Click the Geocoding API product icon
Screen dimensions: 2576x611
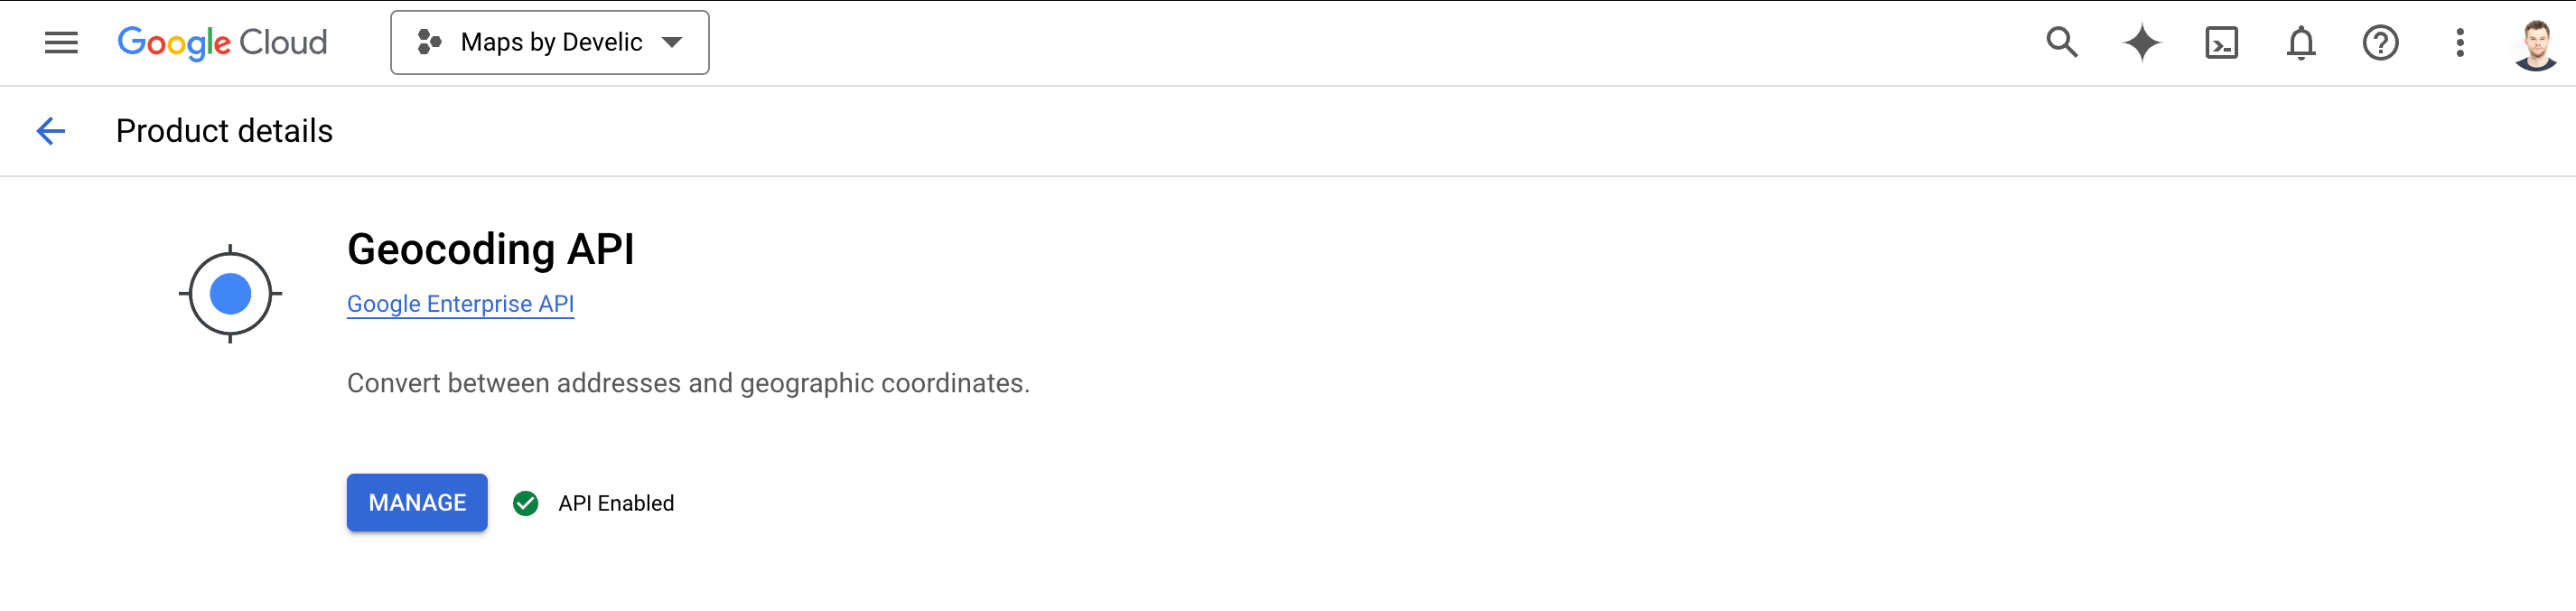[230, 293]
